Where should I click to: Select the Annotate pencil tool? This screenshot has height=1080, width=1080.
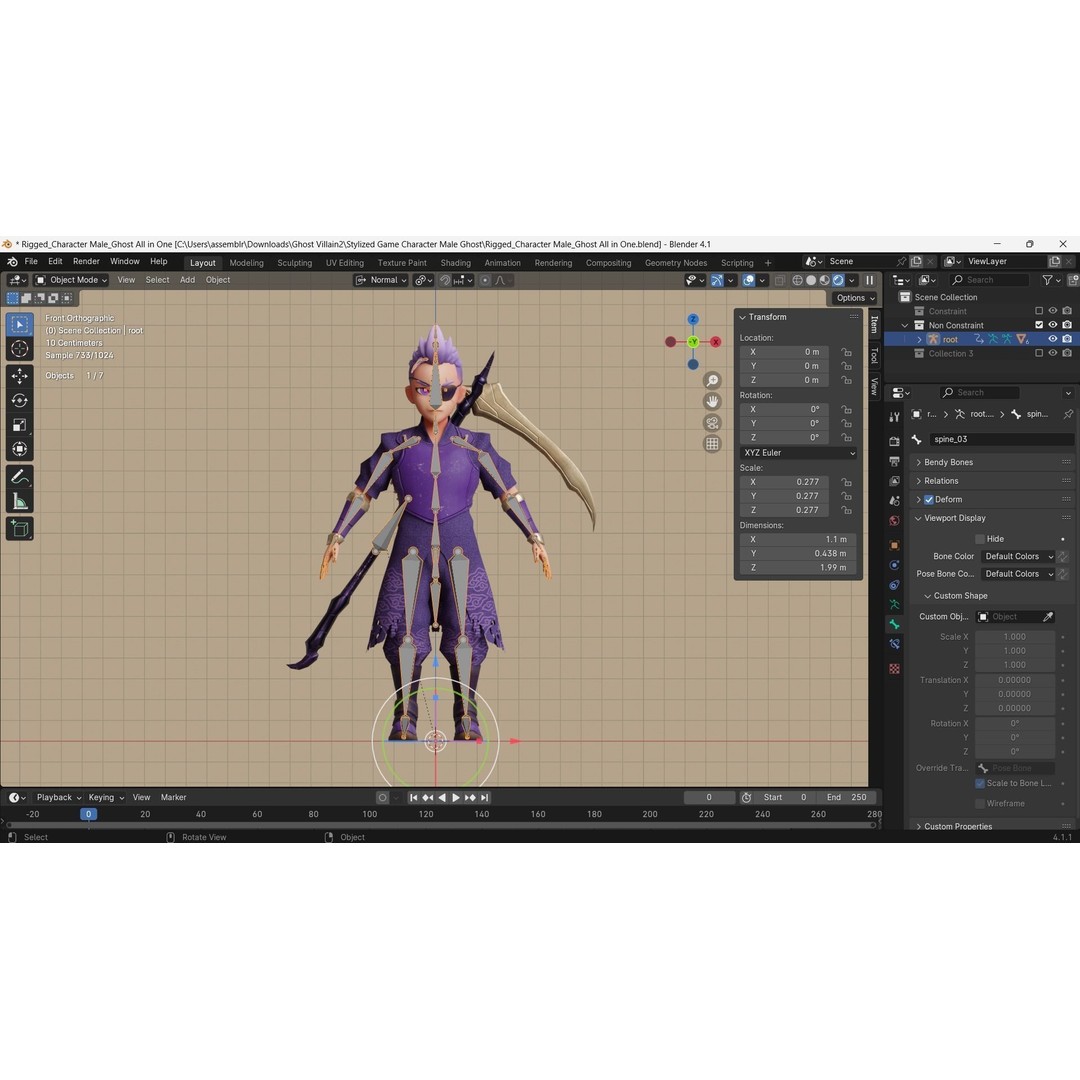point(19,477)
